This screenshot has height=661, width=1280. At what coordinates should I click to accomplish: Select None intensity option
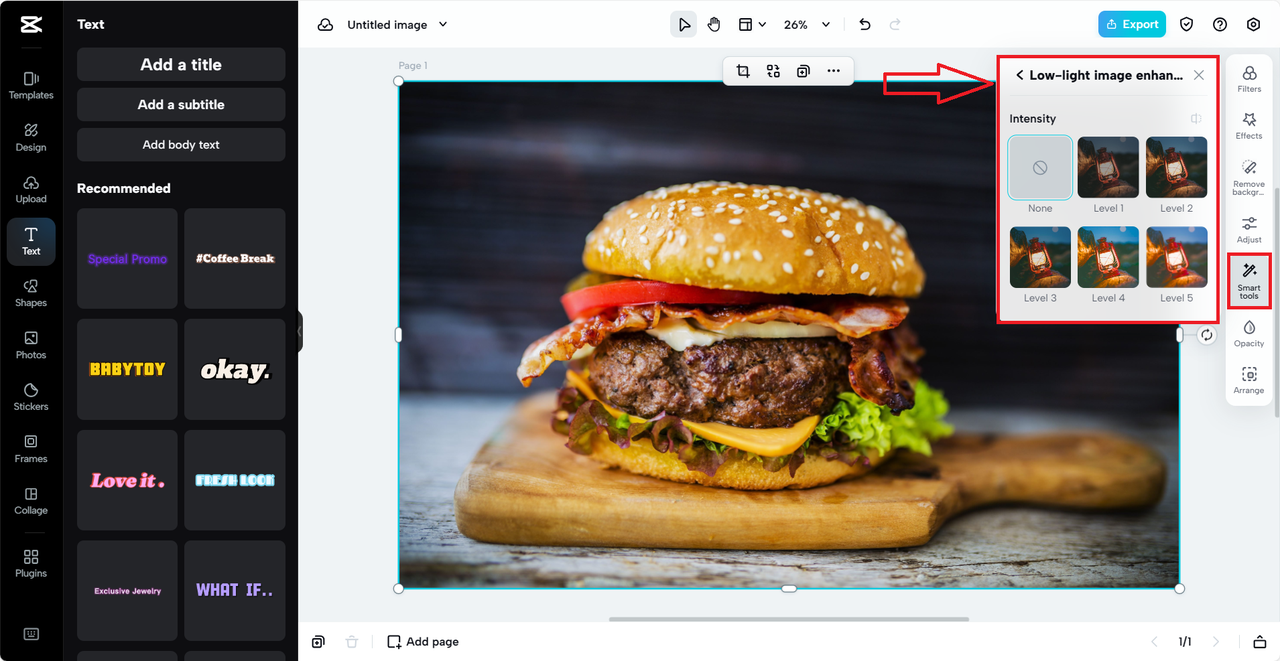click(x=1040, y=168)
